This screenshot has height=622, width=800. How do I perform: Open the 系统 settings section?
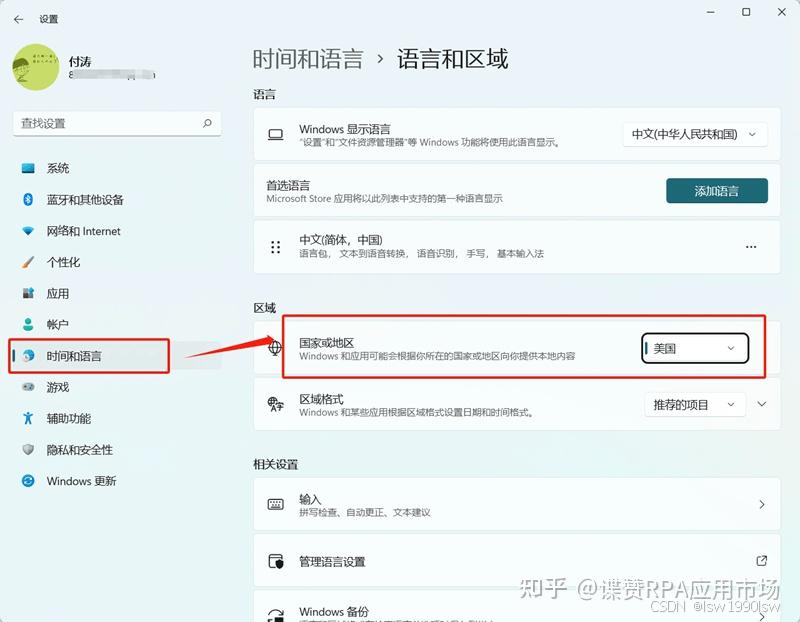58,168
